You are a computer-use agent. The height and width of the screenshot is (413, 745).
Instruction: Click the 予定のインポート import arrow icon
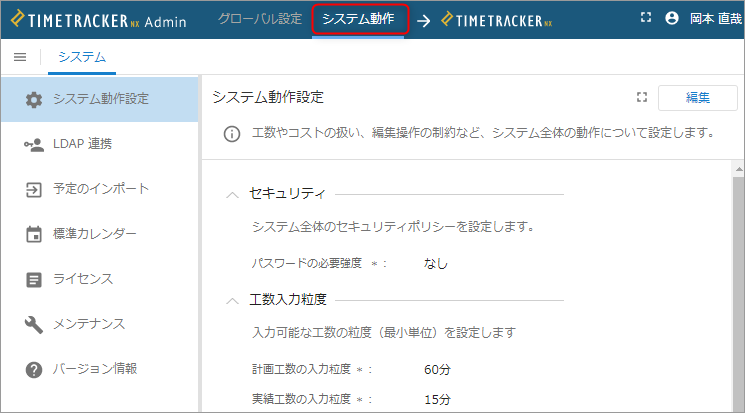click(x=34, y=190)
